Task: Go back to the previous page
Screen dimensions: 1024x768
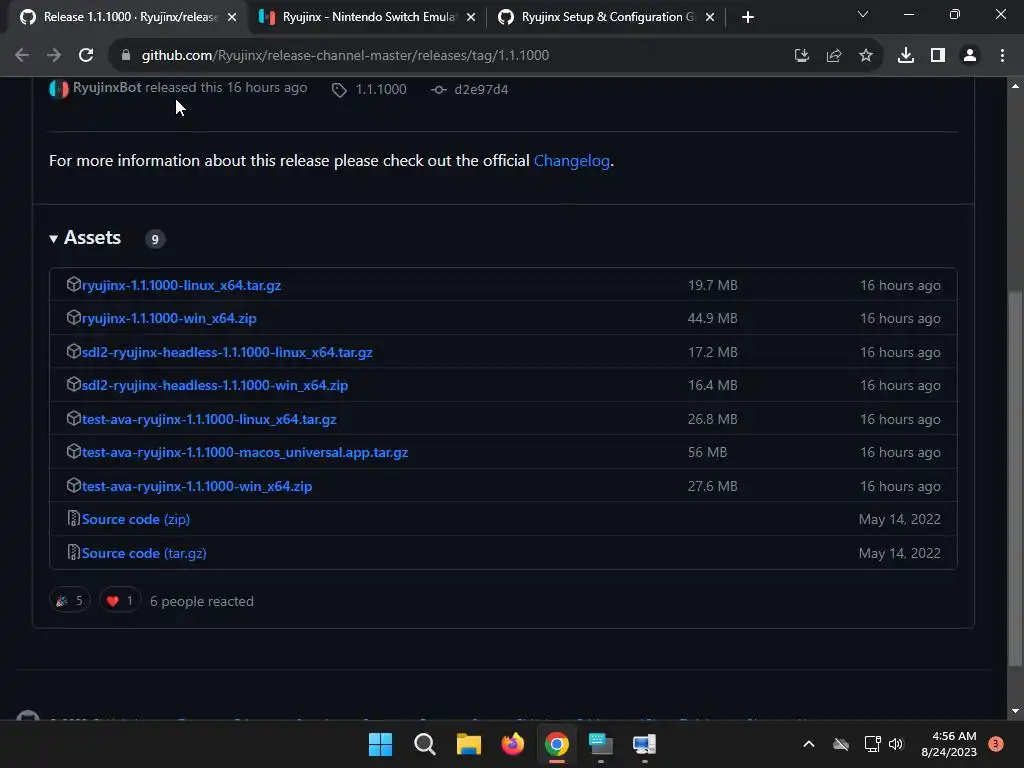Action: pyautogui.click(x=22, y=56)
